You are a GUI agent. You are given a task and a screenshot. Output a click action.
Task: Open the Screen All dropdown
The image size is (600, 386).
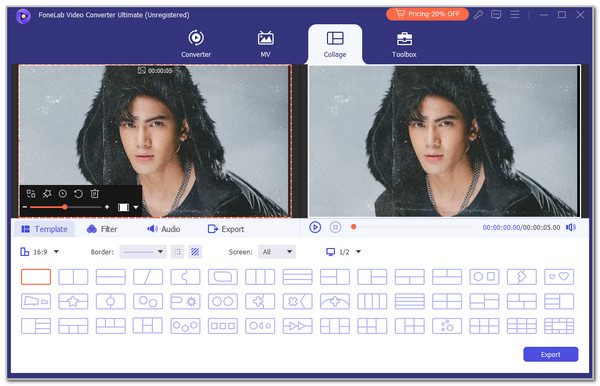tap(277, 252)
